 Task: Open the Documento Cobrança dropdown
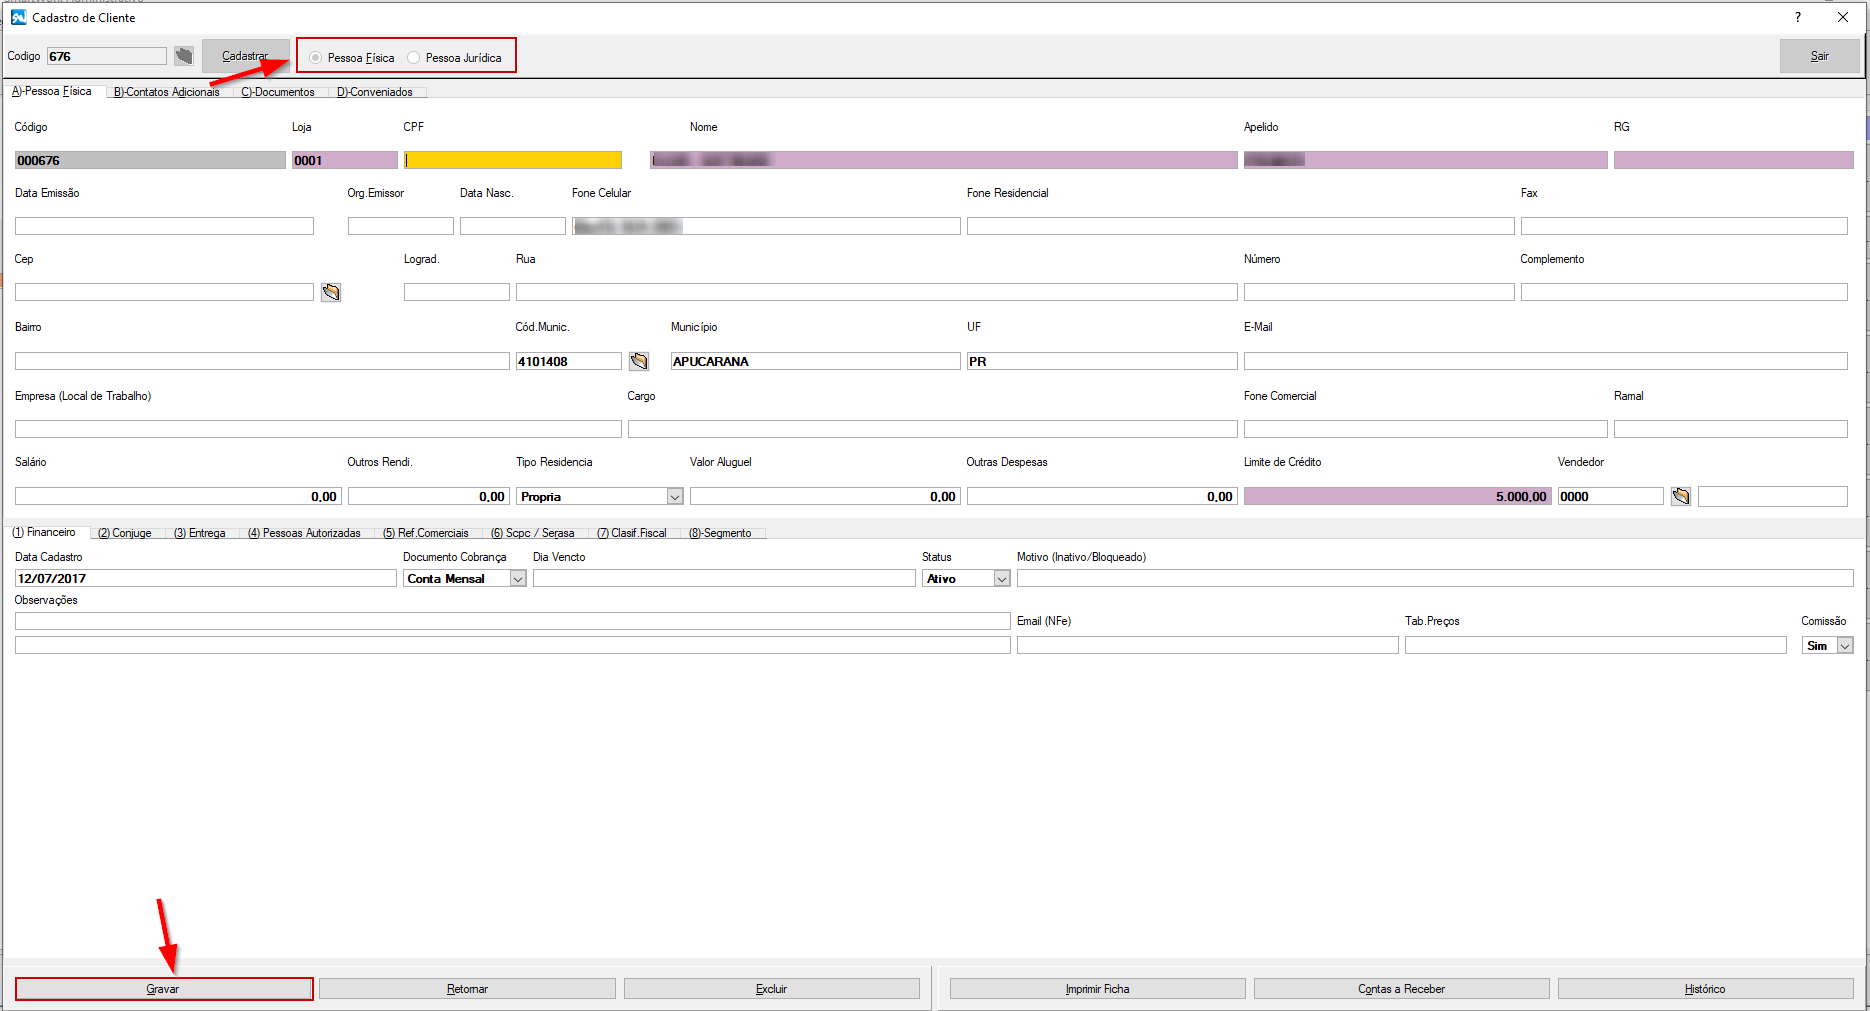pyautogui.click(x=518, y=579)
